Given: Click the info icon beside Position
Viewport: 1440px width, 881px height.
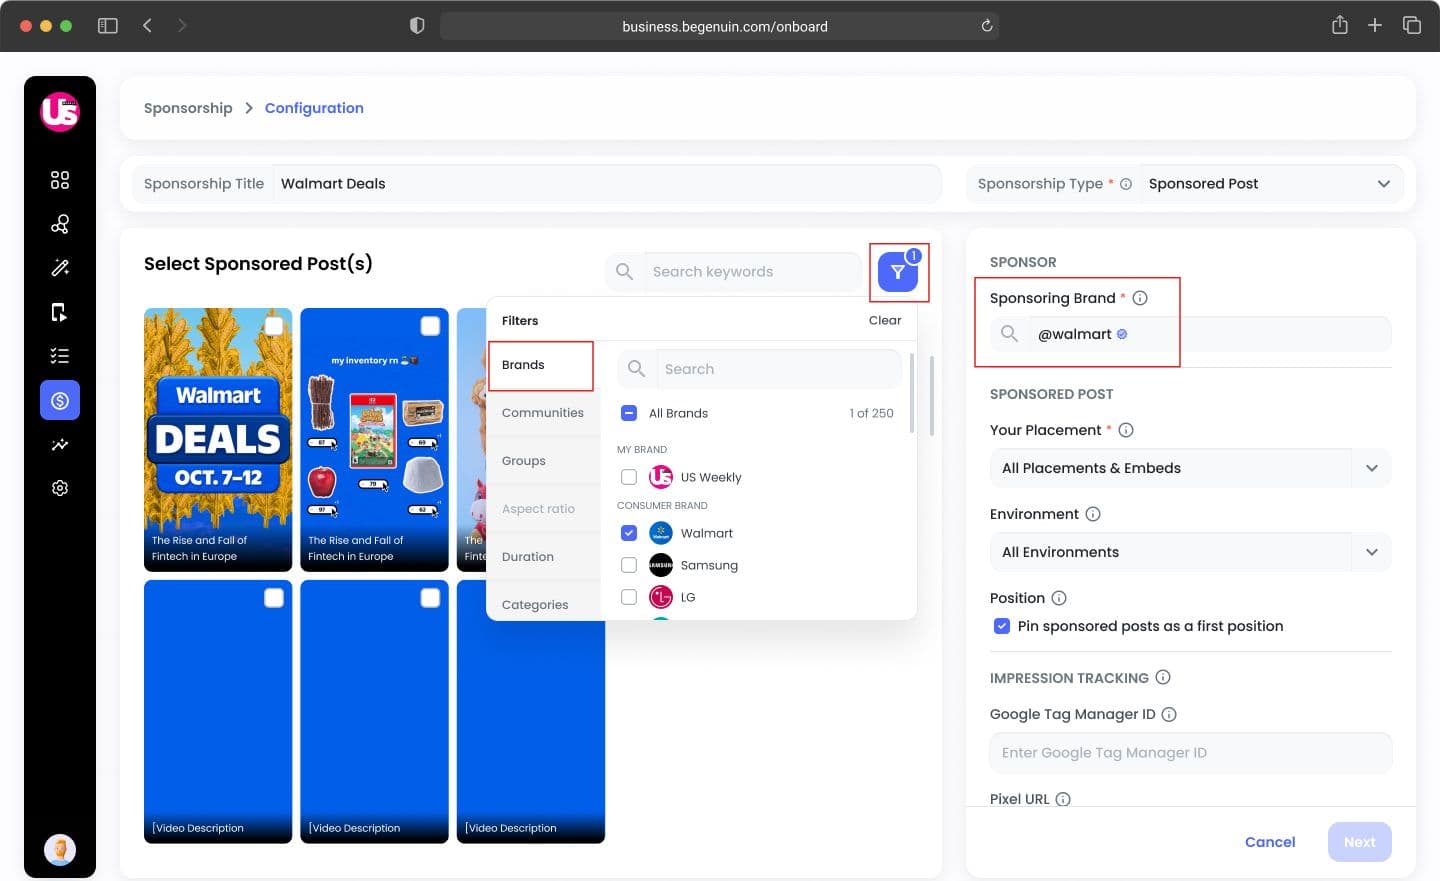Looking at the screenshot, I should pyautogui.click(x=1059, y=598).
